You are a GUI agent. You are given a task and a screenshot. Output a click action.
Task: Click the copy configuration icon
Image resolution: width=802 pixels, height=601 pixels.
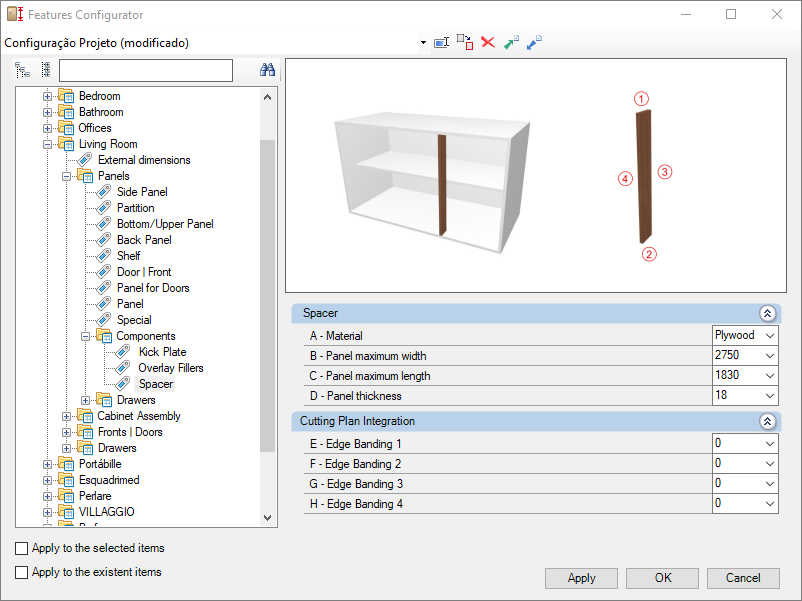pos(464,42)
